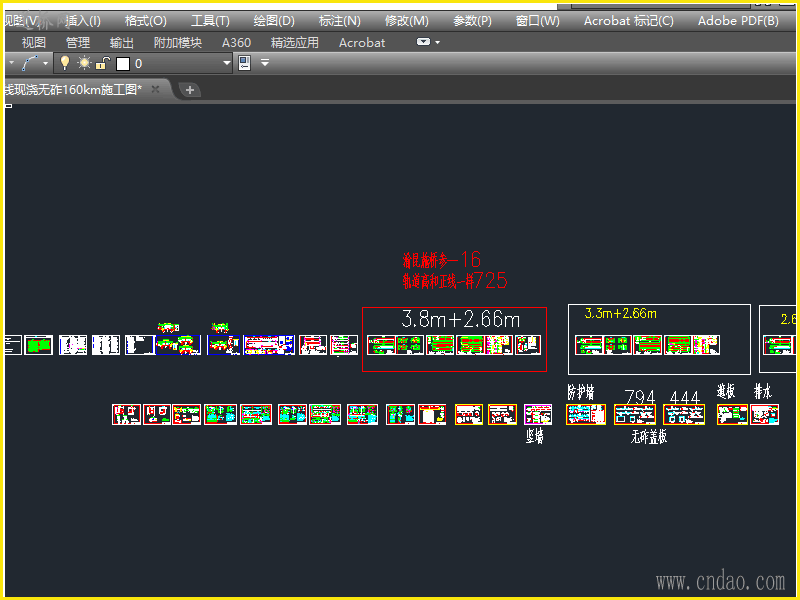The width and height of the screenshot is (800, 600).
Task: Expand the layer list dropdown arrow
Action: pos(227,63)
